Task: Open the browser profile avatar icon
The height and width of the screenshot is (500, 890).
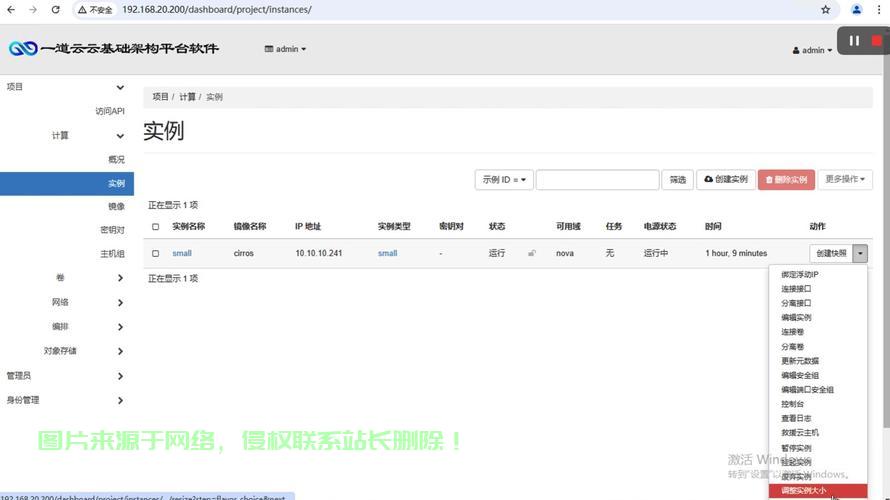Action: point(857,10)
